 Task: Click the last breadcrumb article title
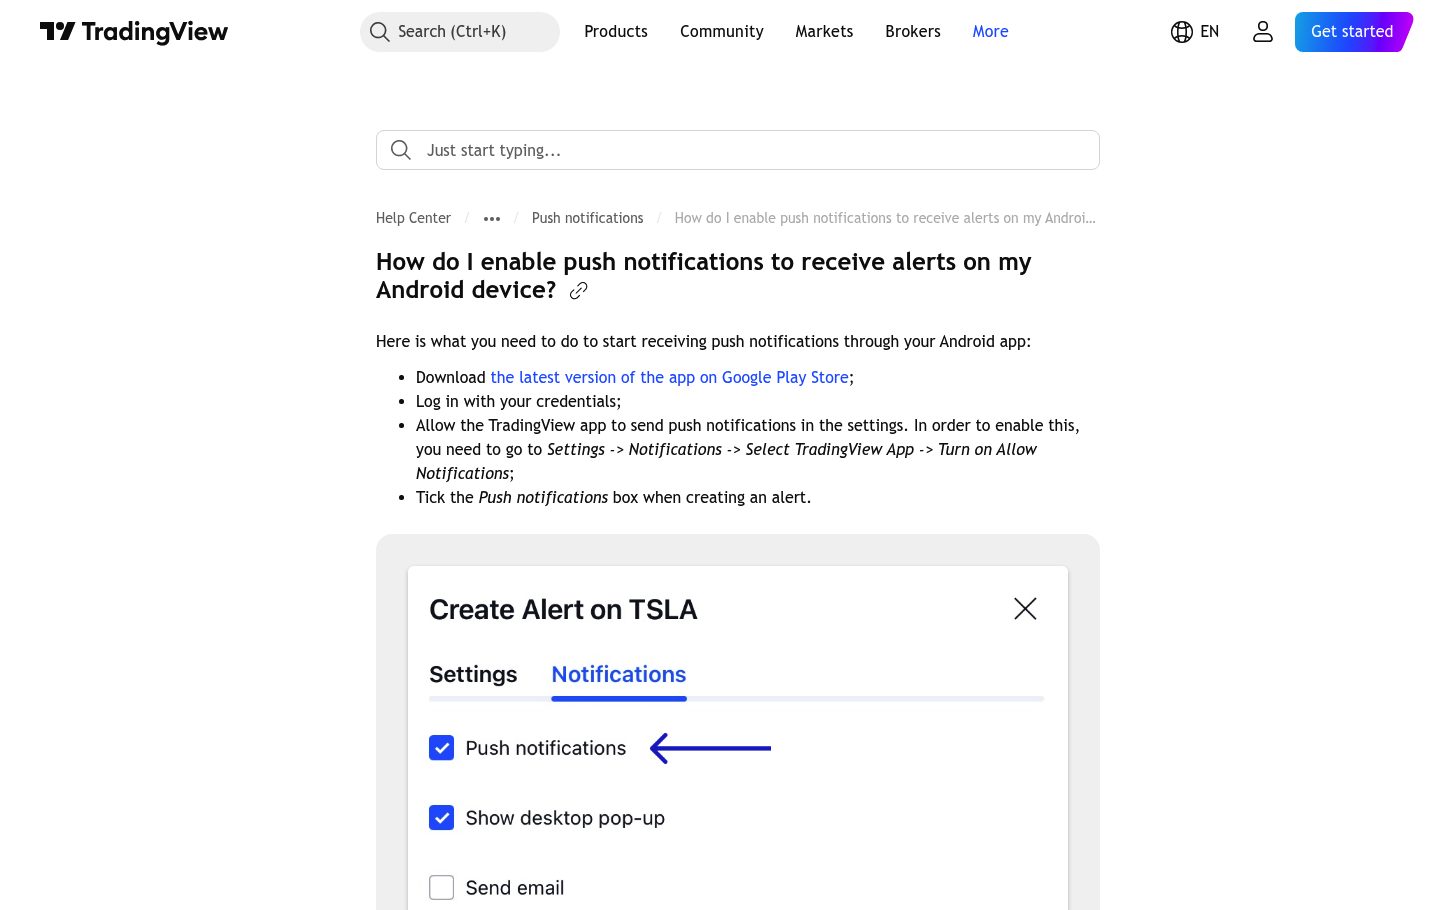coord(885,218)
